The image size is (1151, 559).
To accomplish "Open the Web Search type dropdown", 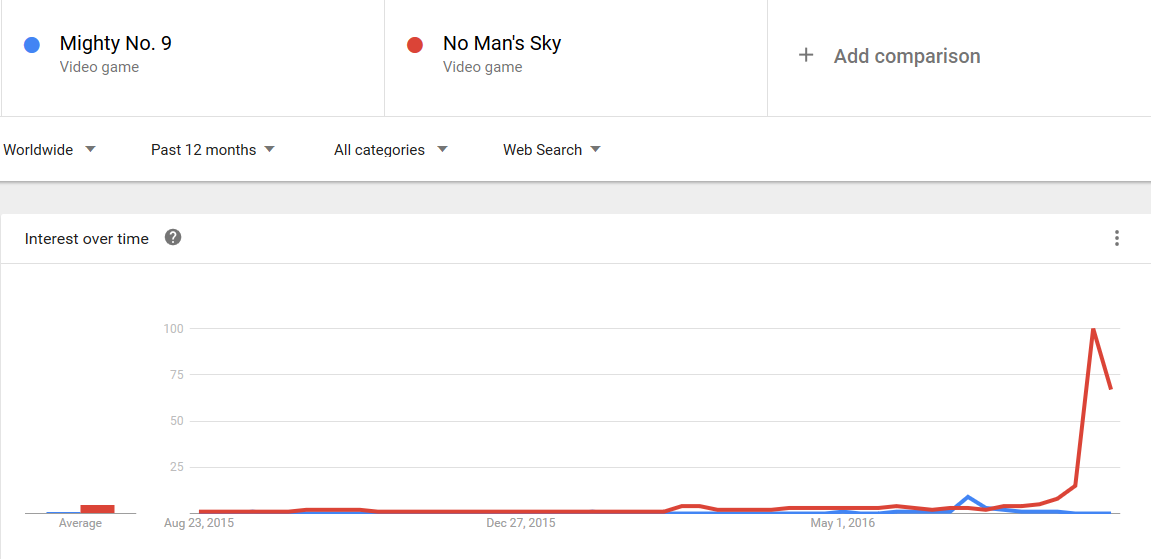I will tap(551, 150).
